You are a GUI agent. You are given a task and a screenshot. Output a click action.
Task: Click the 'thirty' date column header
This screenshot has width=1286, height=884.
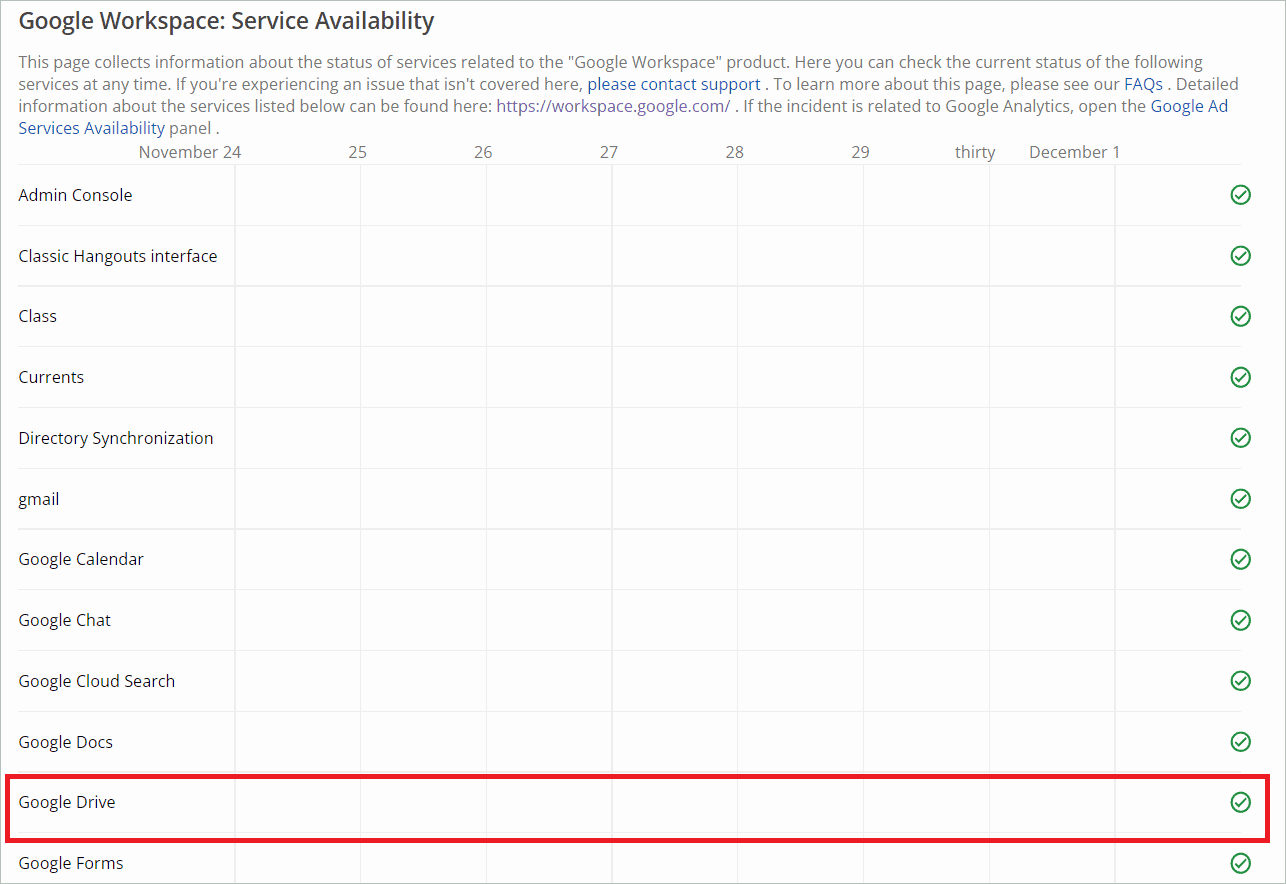975,152
